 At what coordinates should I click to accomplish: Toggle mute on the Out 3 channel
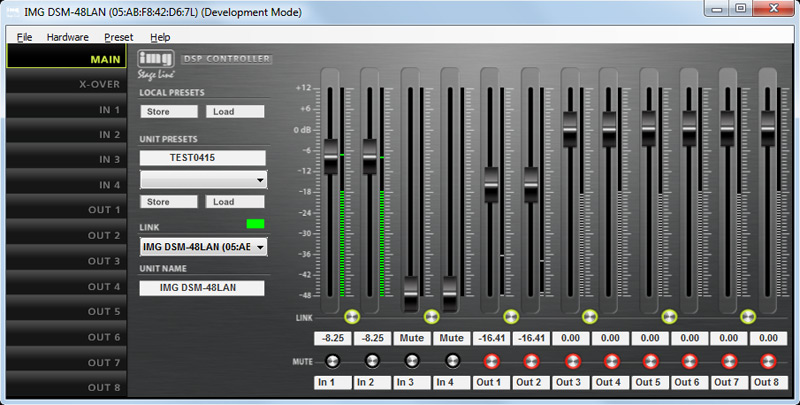[x=570, y=360]
